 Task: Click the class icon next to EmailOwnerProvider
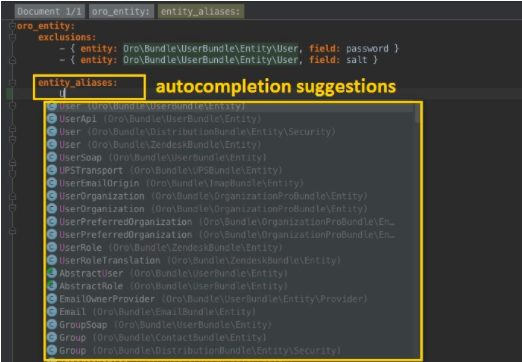tap(52, 299)
